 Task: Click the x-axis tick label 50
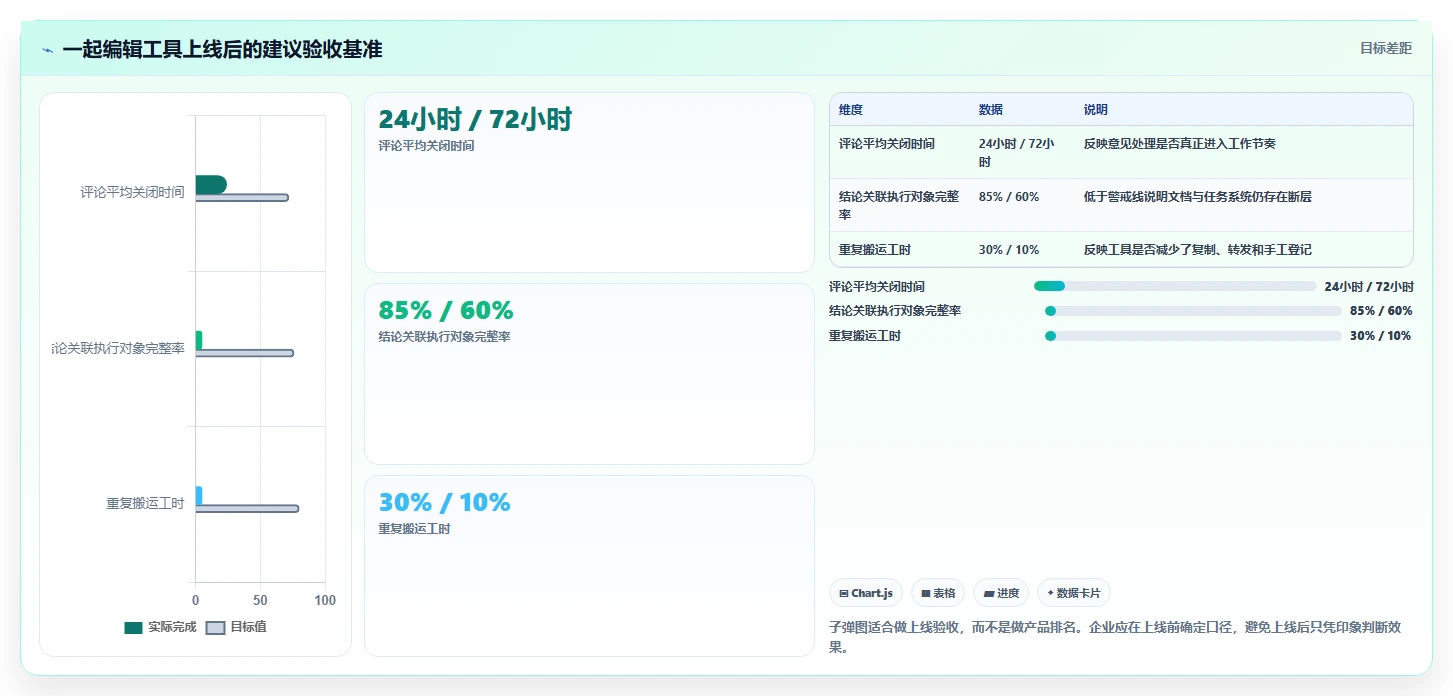pos(260,600)
